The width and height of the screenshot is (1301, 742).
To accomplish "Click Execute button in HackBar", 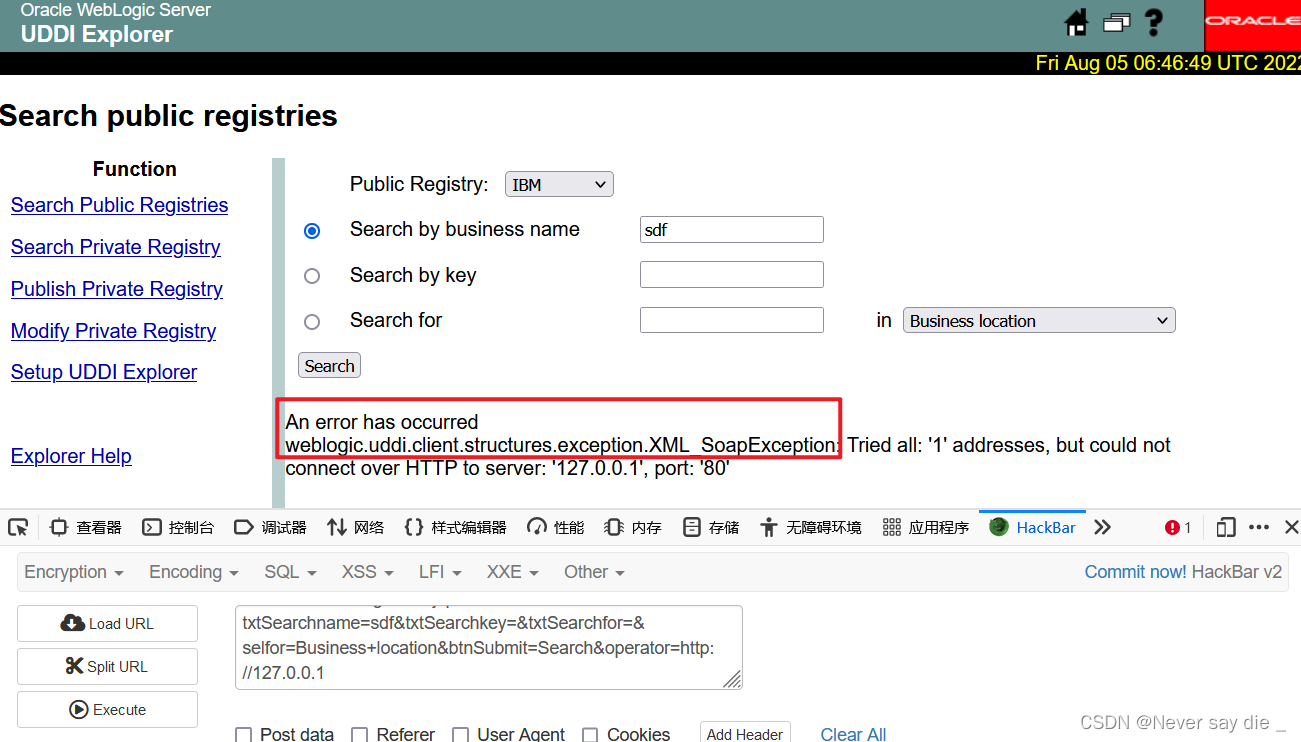I will 107,710.
